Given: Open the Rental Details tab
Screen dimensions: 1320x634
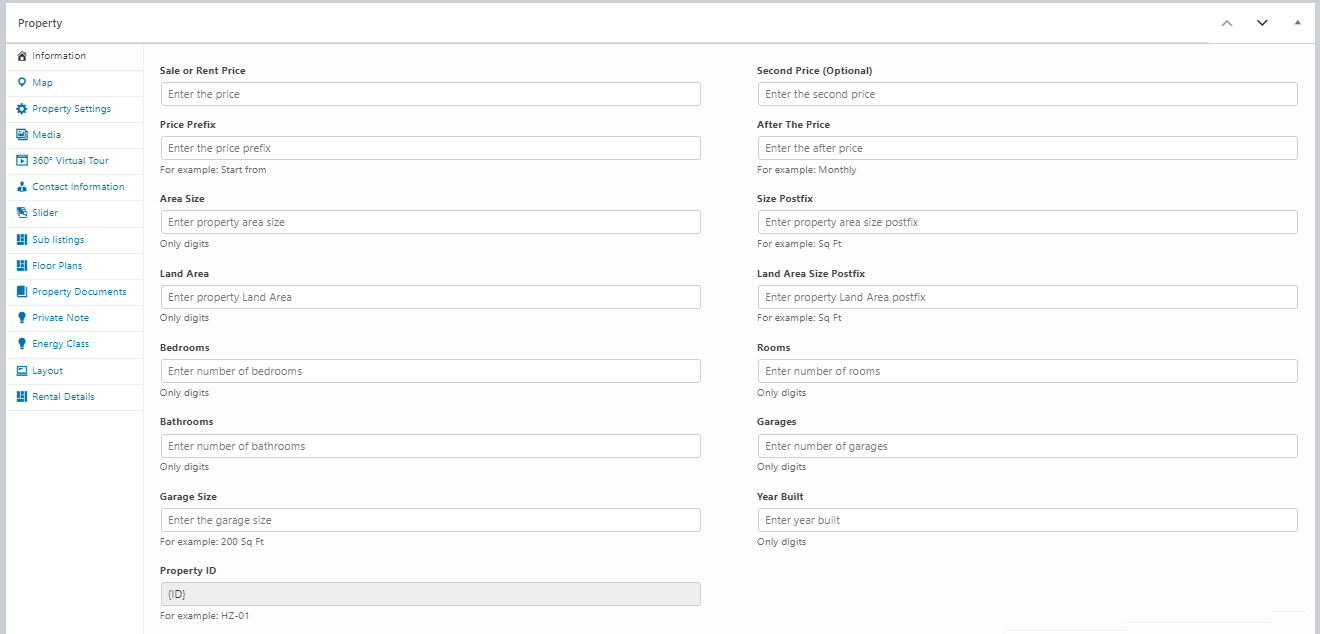Looking at the screenshot, I should click(75, 397).
